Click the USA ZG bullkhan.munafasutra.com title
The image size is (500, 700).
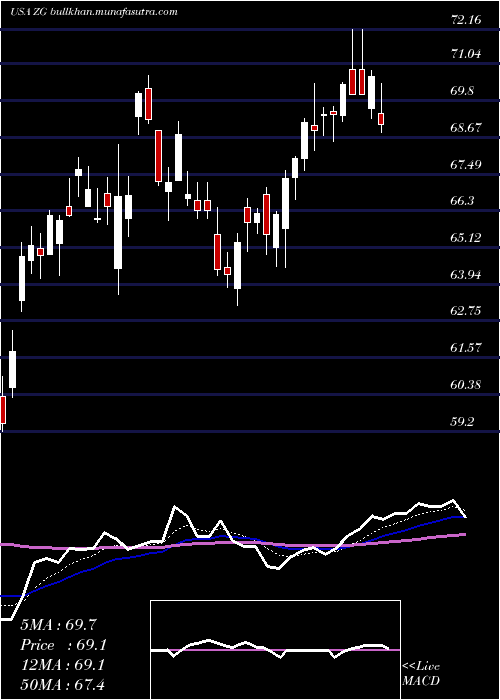[x=93, y=12]
